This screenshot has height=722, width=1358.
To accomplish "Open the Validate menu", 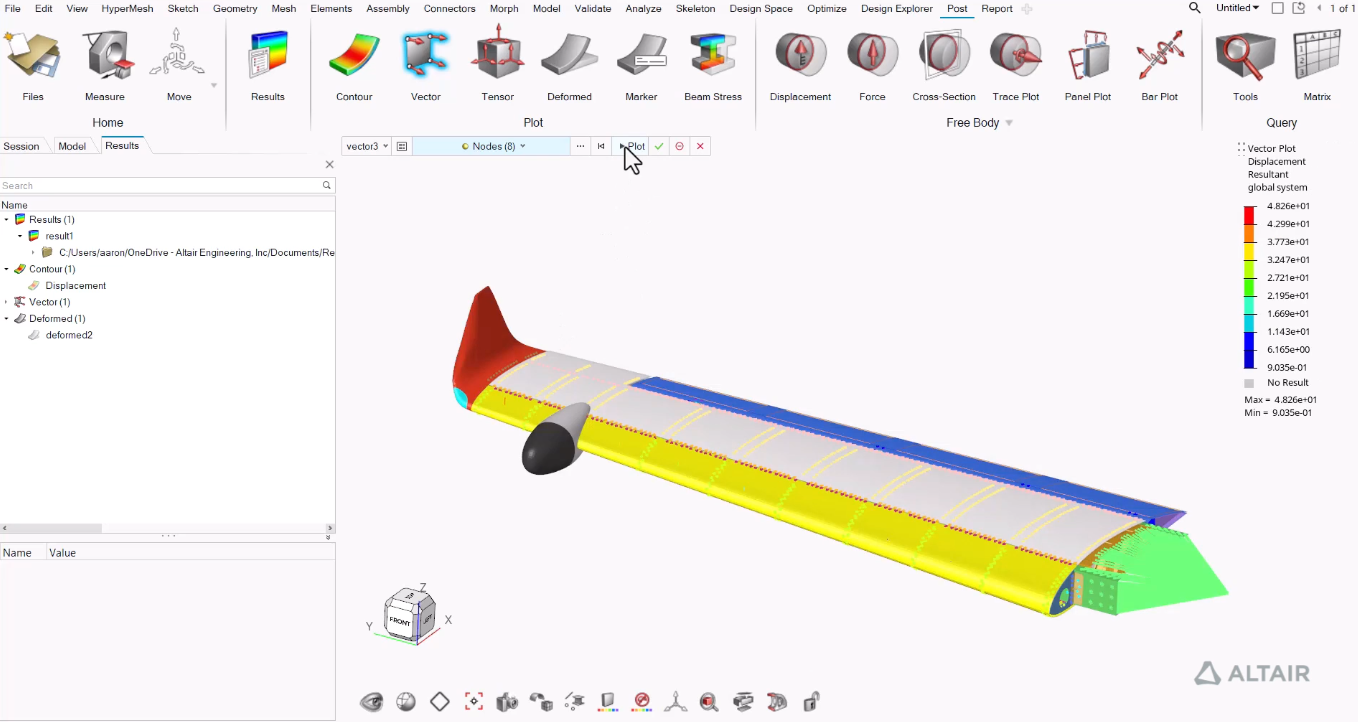I will click(593, 9).
